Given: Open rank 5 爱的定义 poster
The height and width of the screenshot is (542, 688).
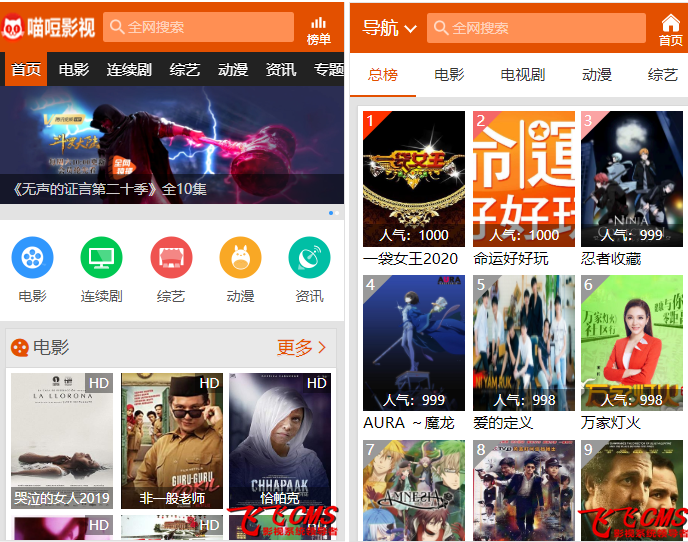Looking at the screenshot, I should point(524,343).
